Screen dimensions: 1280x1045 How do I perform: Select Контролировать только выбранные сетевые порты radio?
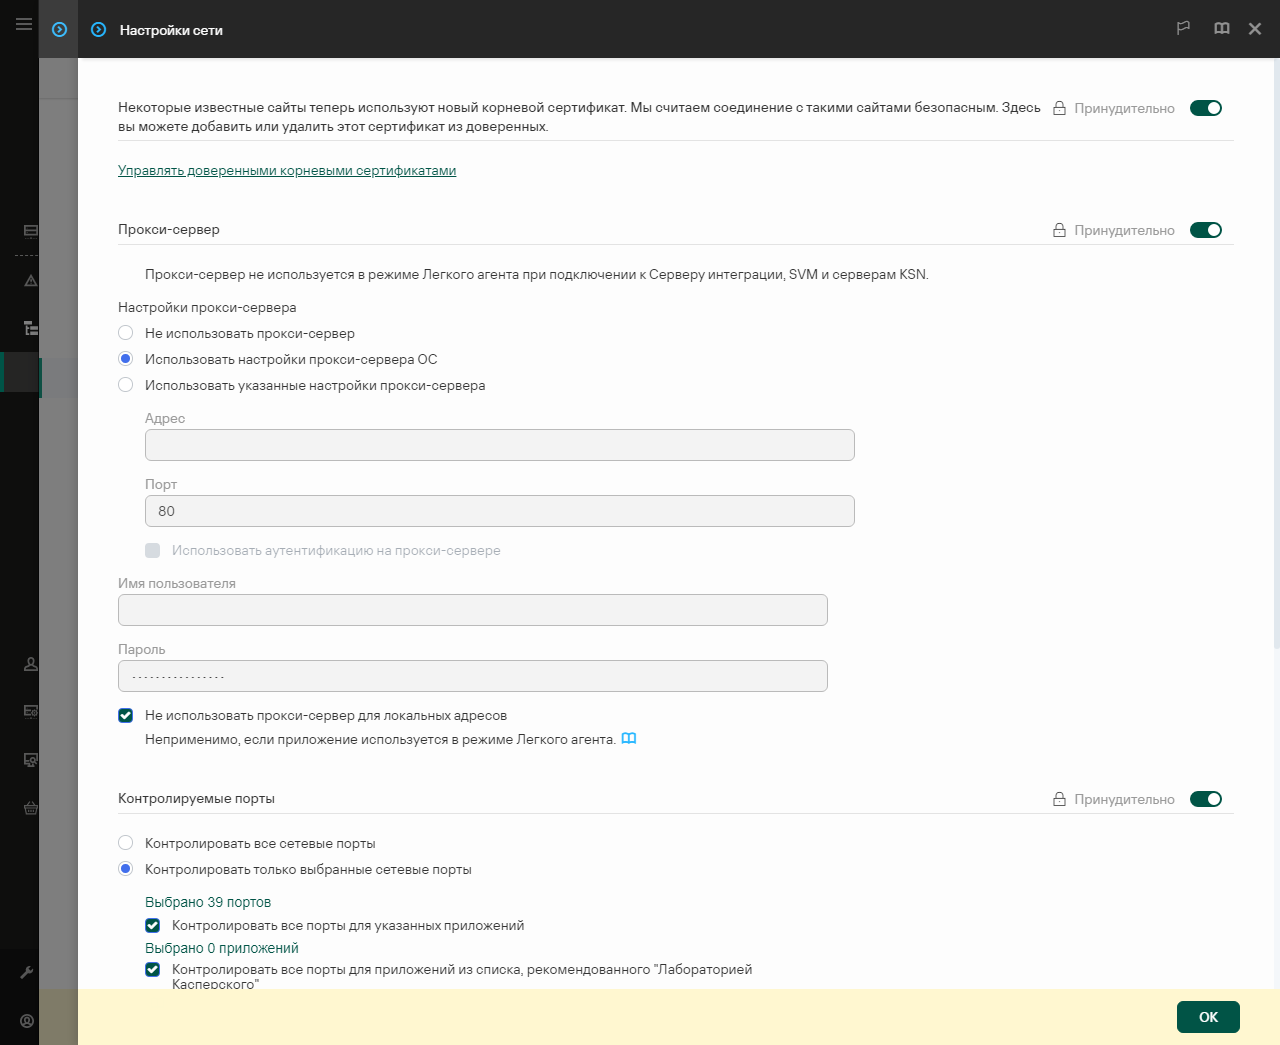126,869
